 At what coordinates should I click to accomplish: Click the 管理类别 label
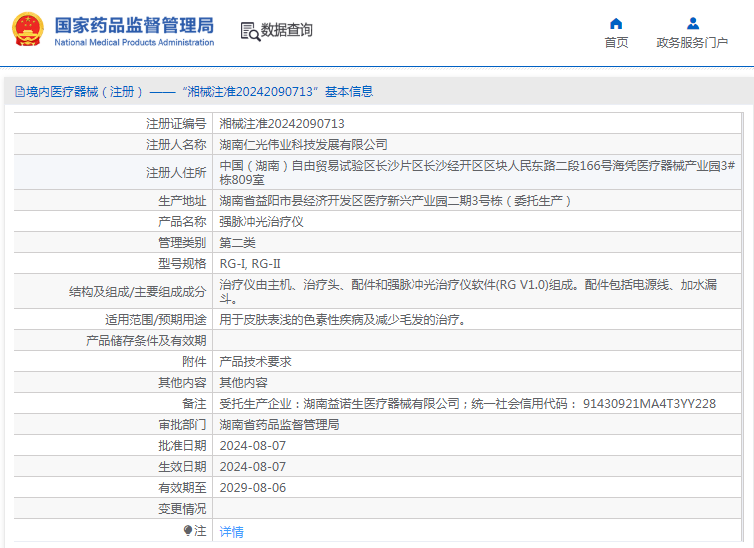click(182, 243)
